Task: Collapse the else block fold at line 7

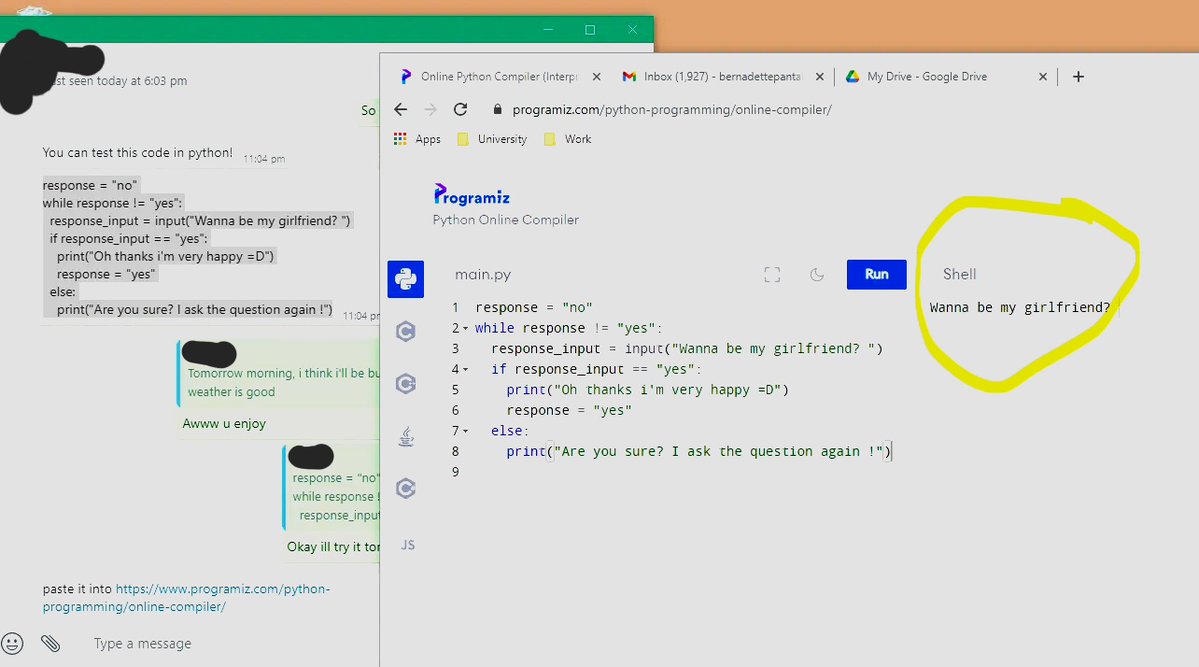Action: [x=468, y=430]
